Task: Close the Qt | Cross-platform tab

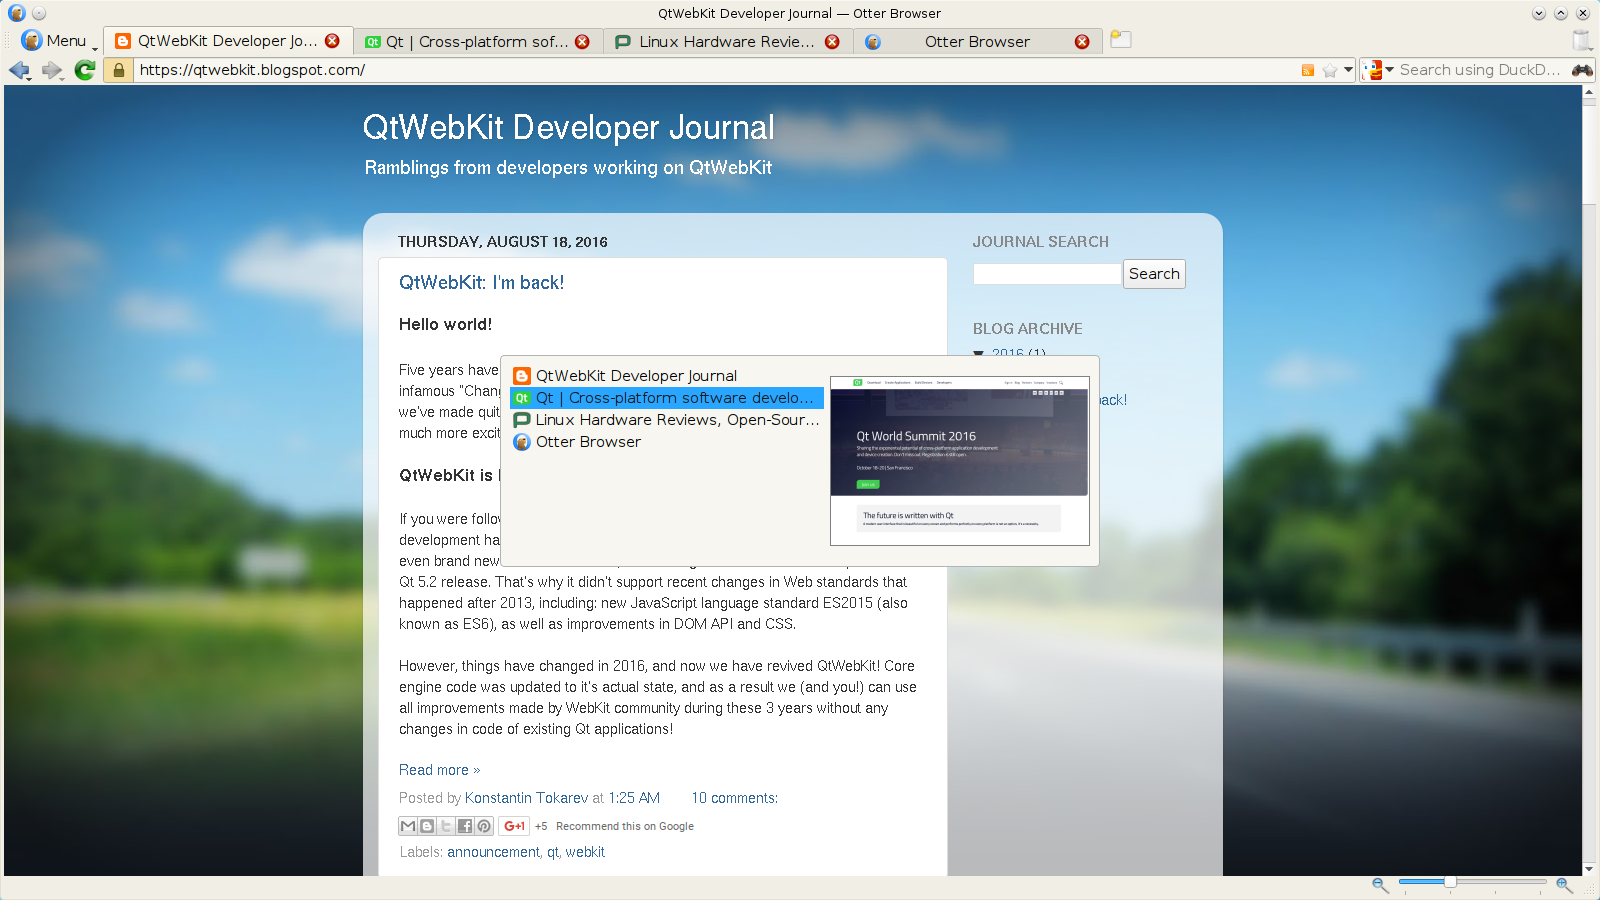Action: 582,41
